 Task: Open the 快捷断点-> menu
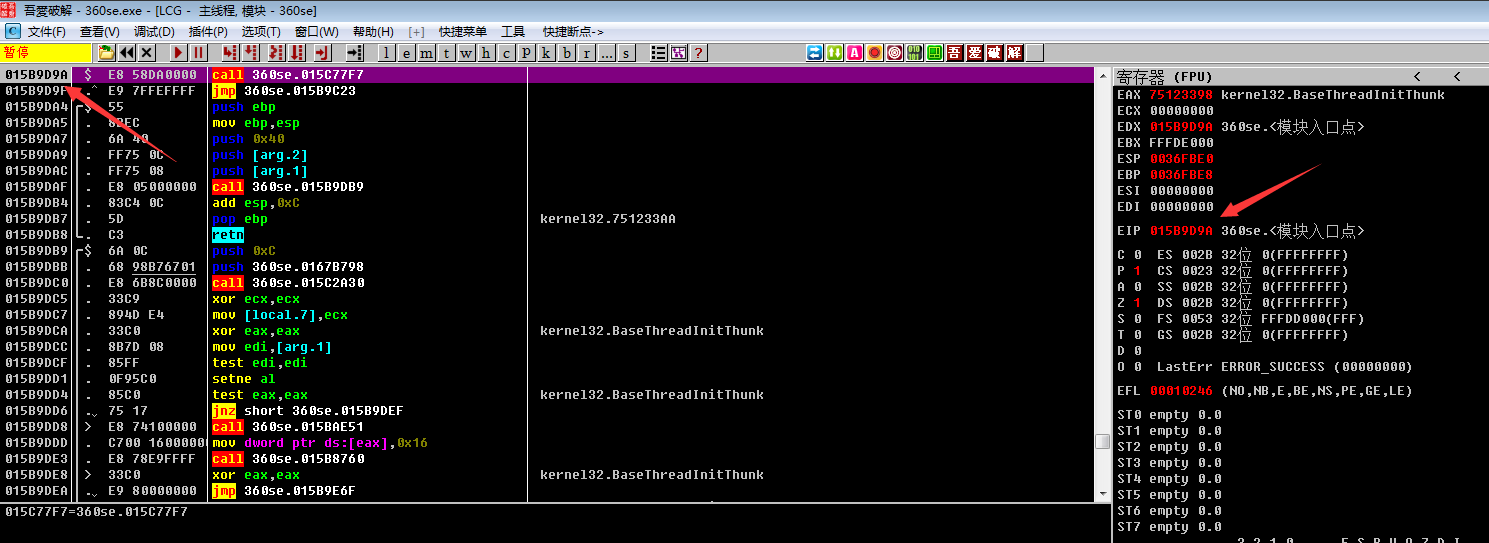coord(574,32)
